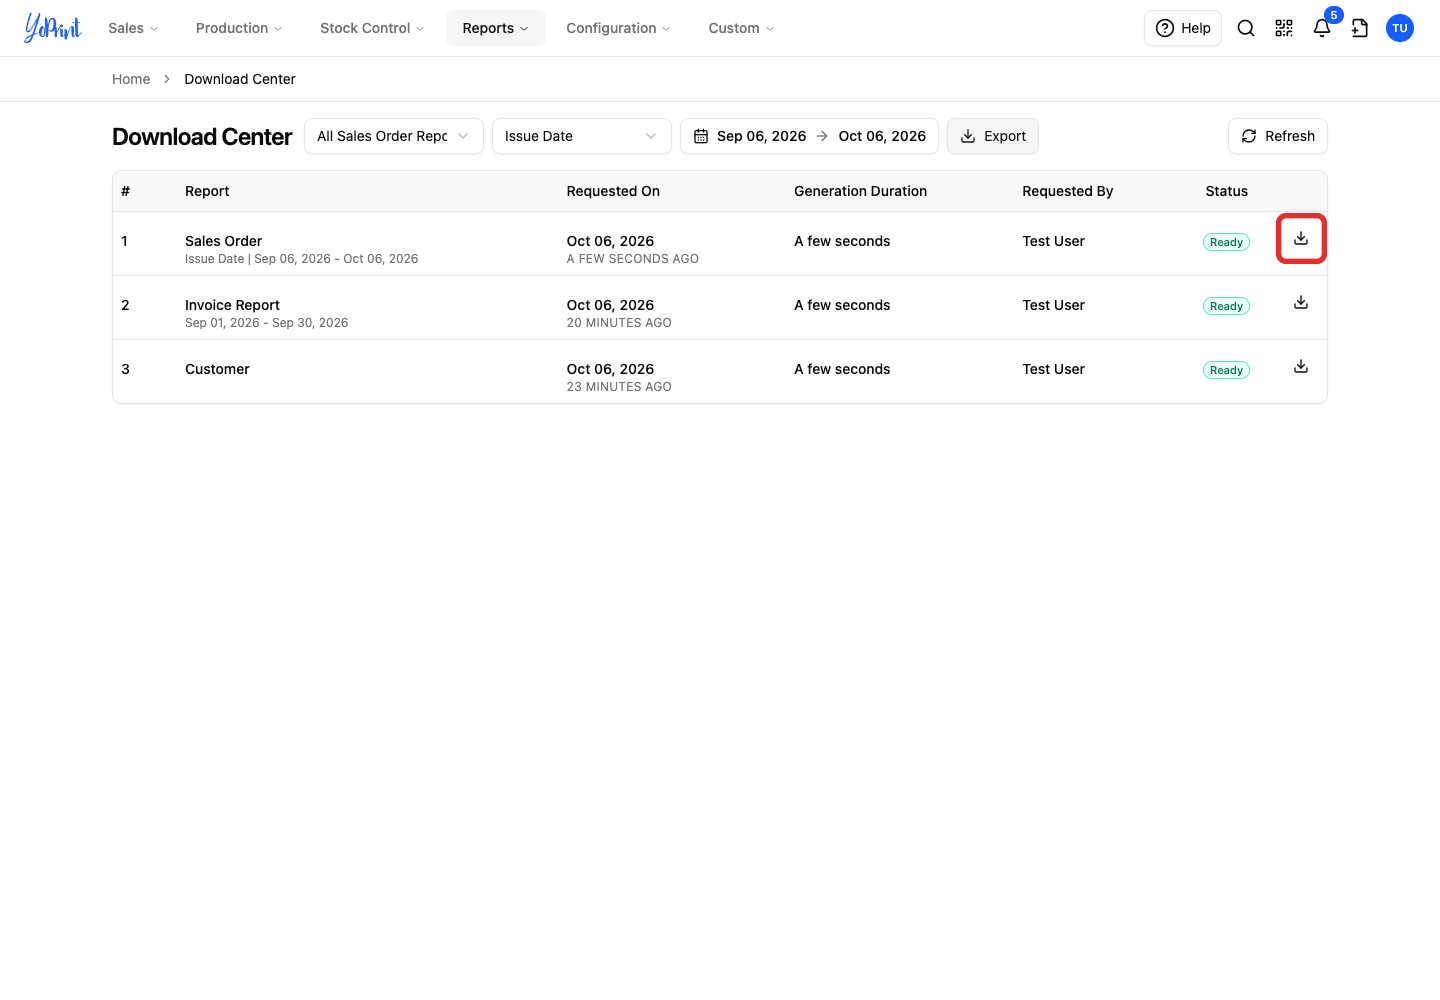Image resolution: width=1440 pixels, height=1000 pixels.
Task: Click '23 MINUTES AGO' timestamp
Action: (619, 387)
